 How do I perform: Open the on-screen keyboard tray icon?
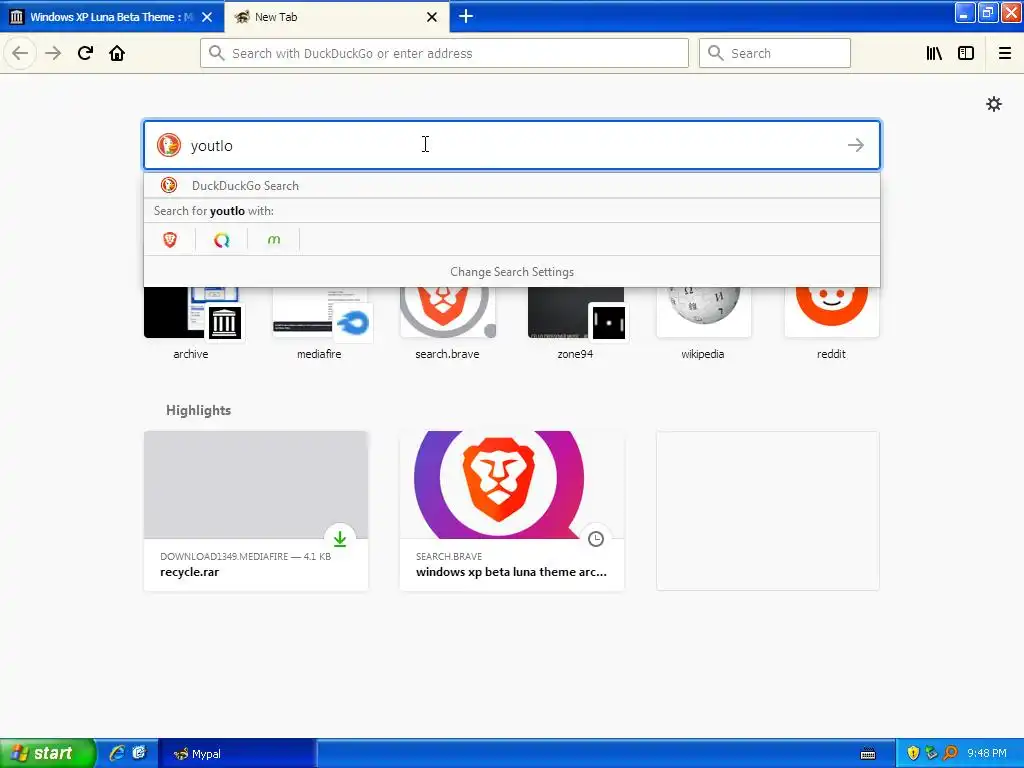tap(868, 754)
